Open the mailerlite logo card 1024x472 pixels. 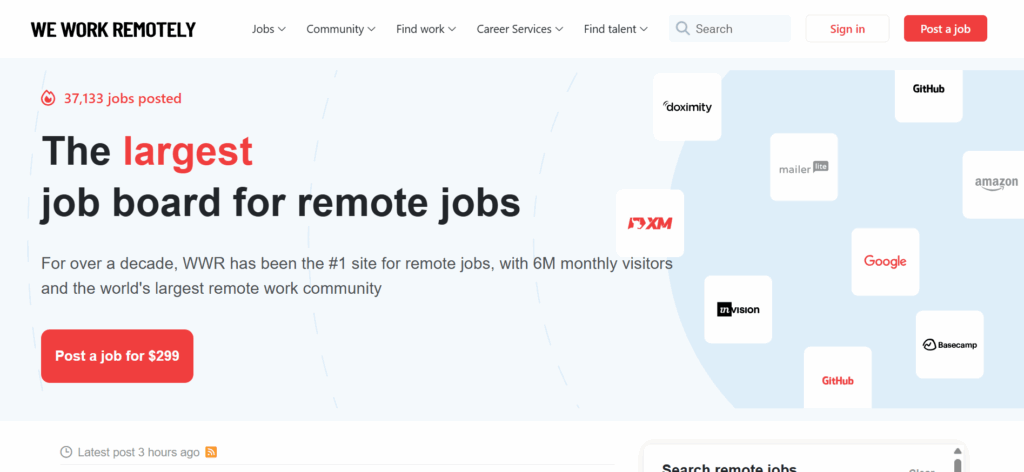pos(804,168)
